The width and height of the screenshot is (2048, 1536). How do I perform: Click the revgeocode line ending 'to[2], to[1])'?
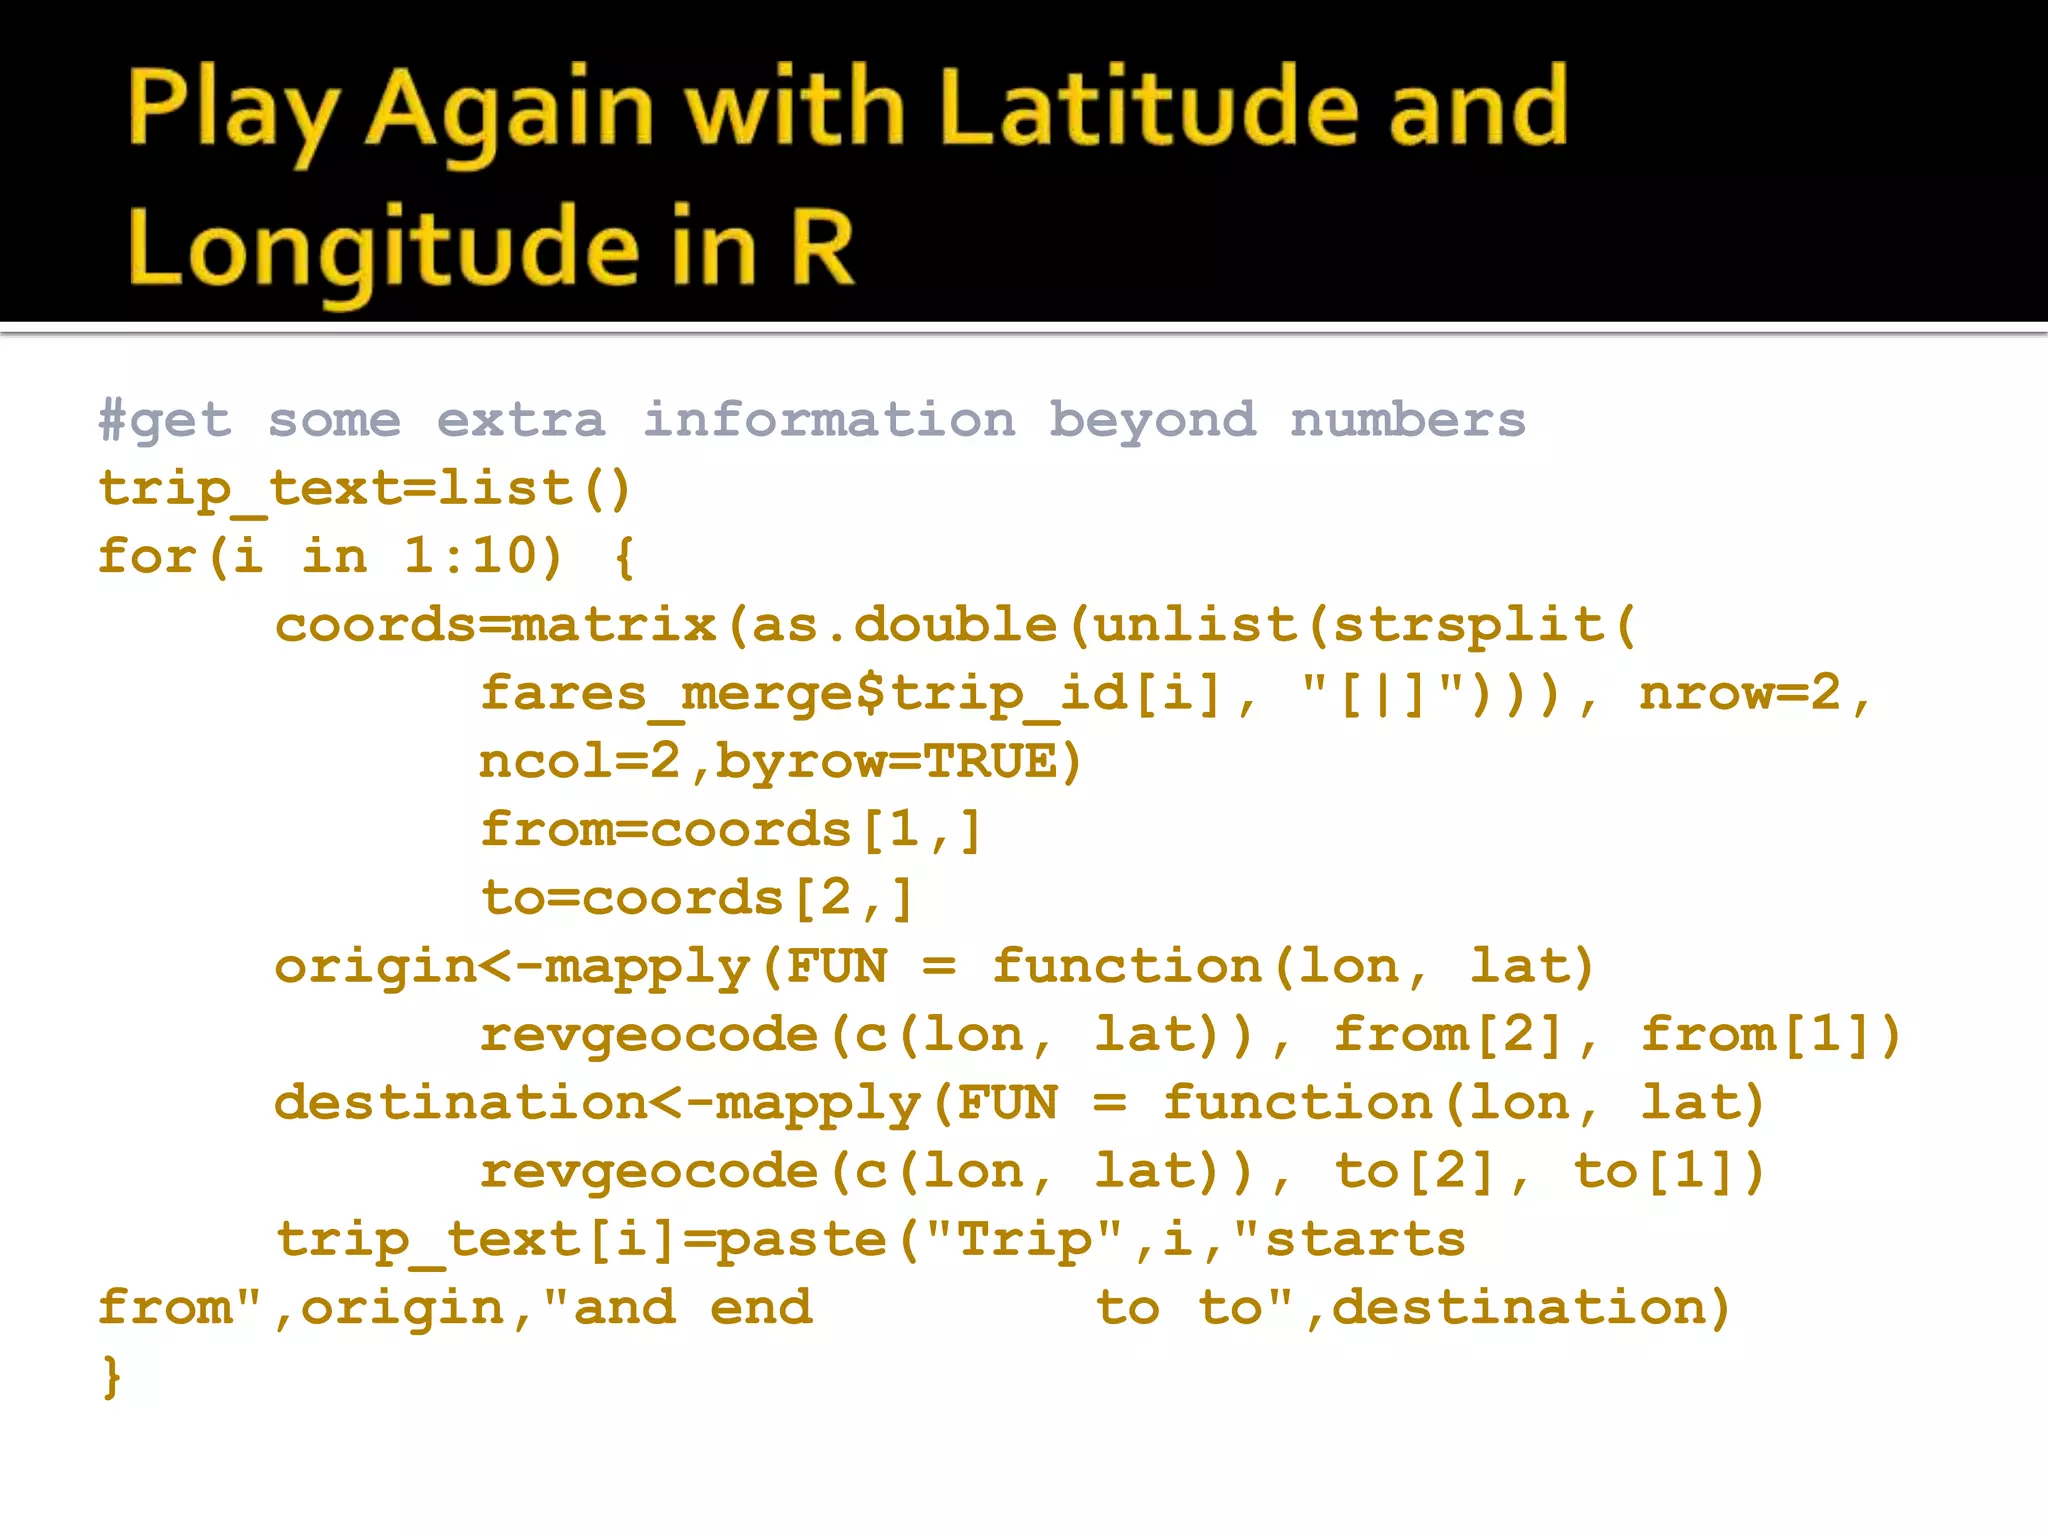coord(1122,1172)
